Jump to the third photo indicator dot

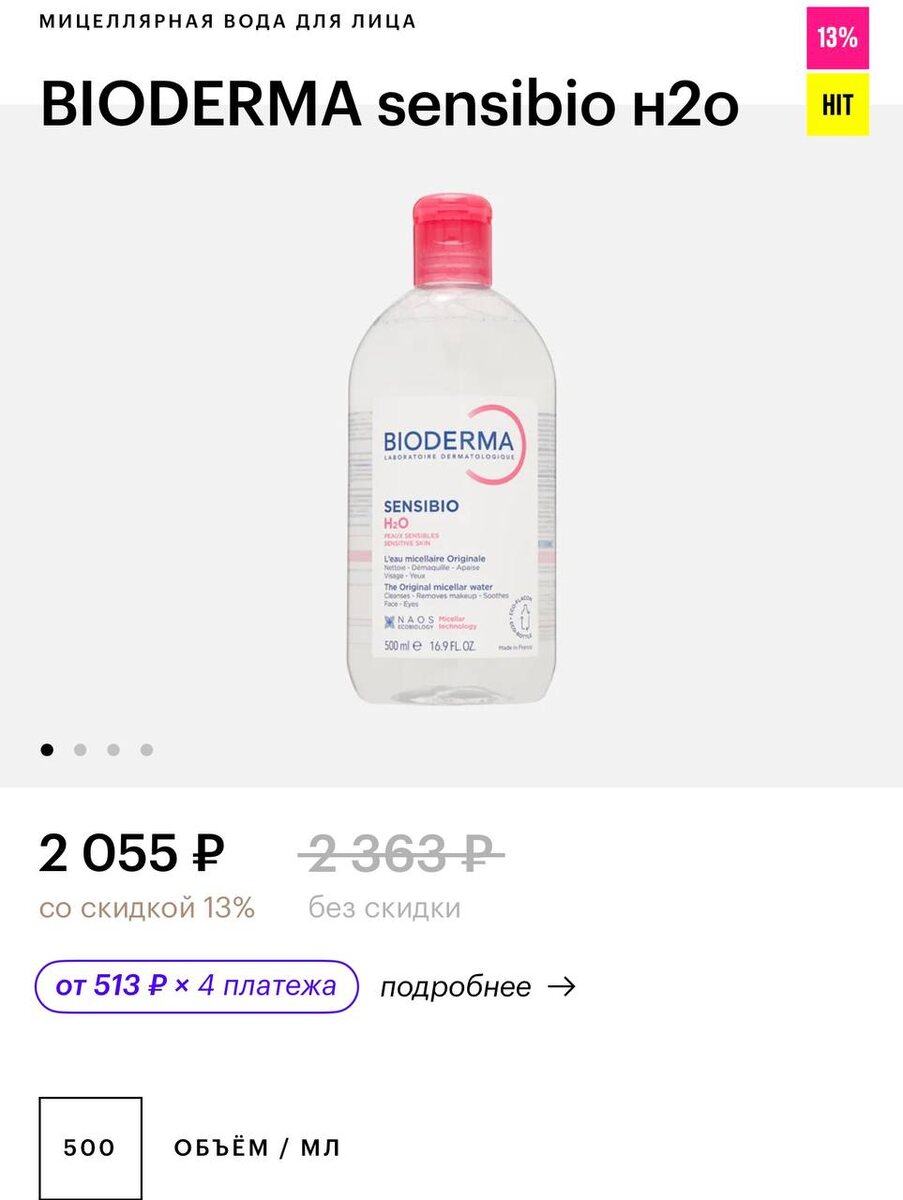click(113, 750)
